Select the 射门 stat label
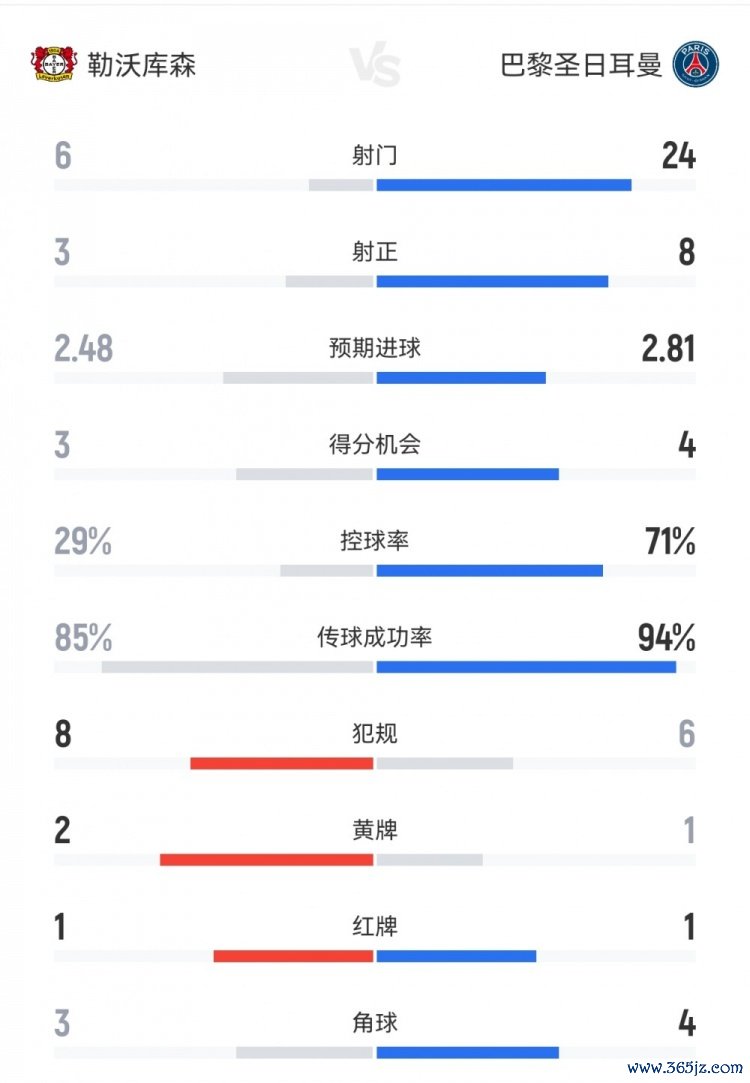The width and height of the screenshot is (750, 1083). coord(375,155)
